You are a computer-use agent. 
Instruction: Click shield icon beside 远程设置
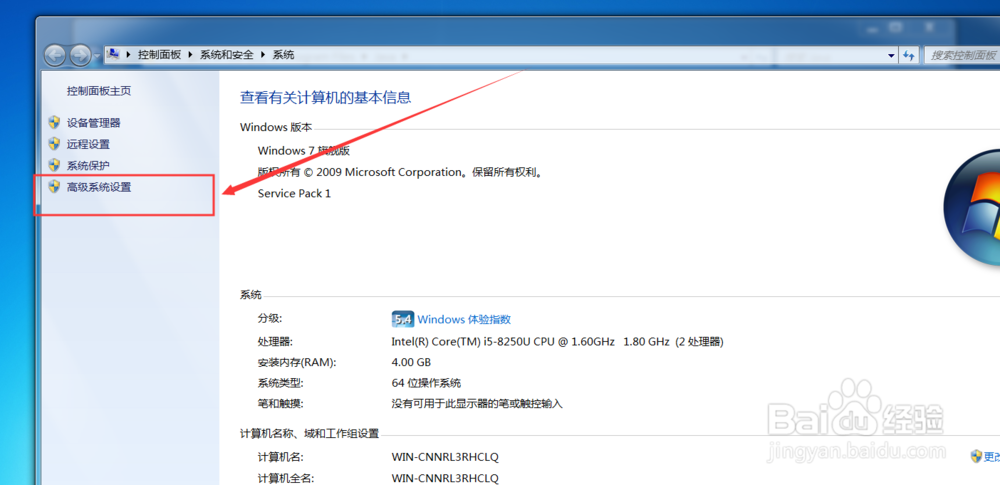click(54, 144)
